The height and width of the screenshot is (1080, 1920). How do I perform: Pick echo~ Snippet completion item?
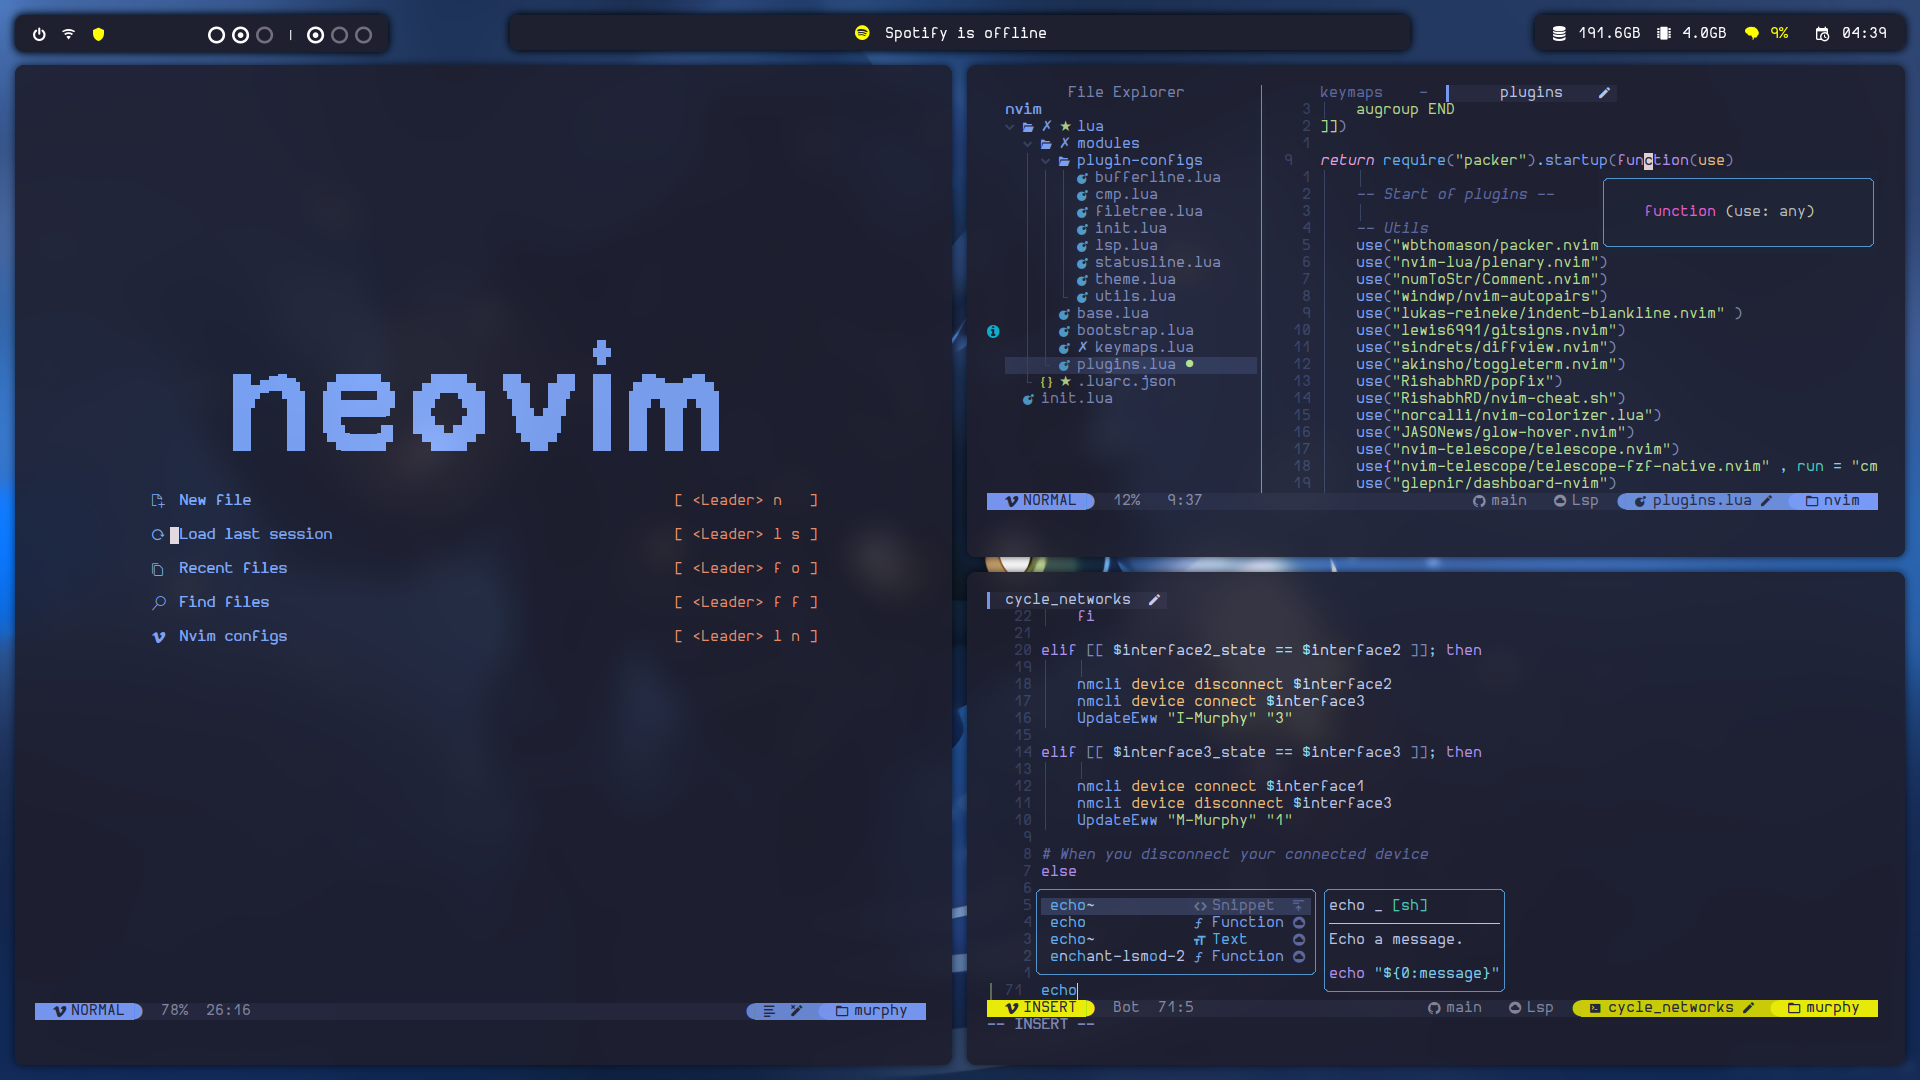pyautogui.click(x=1175, y=905)
